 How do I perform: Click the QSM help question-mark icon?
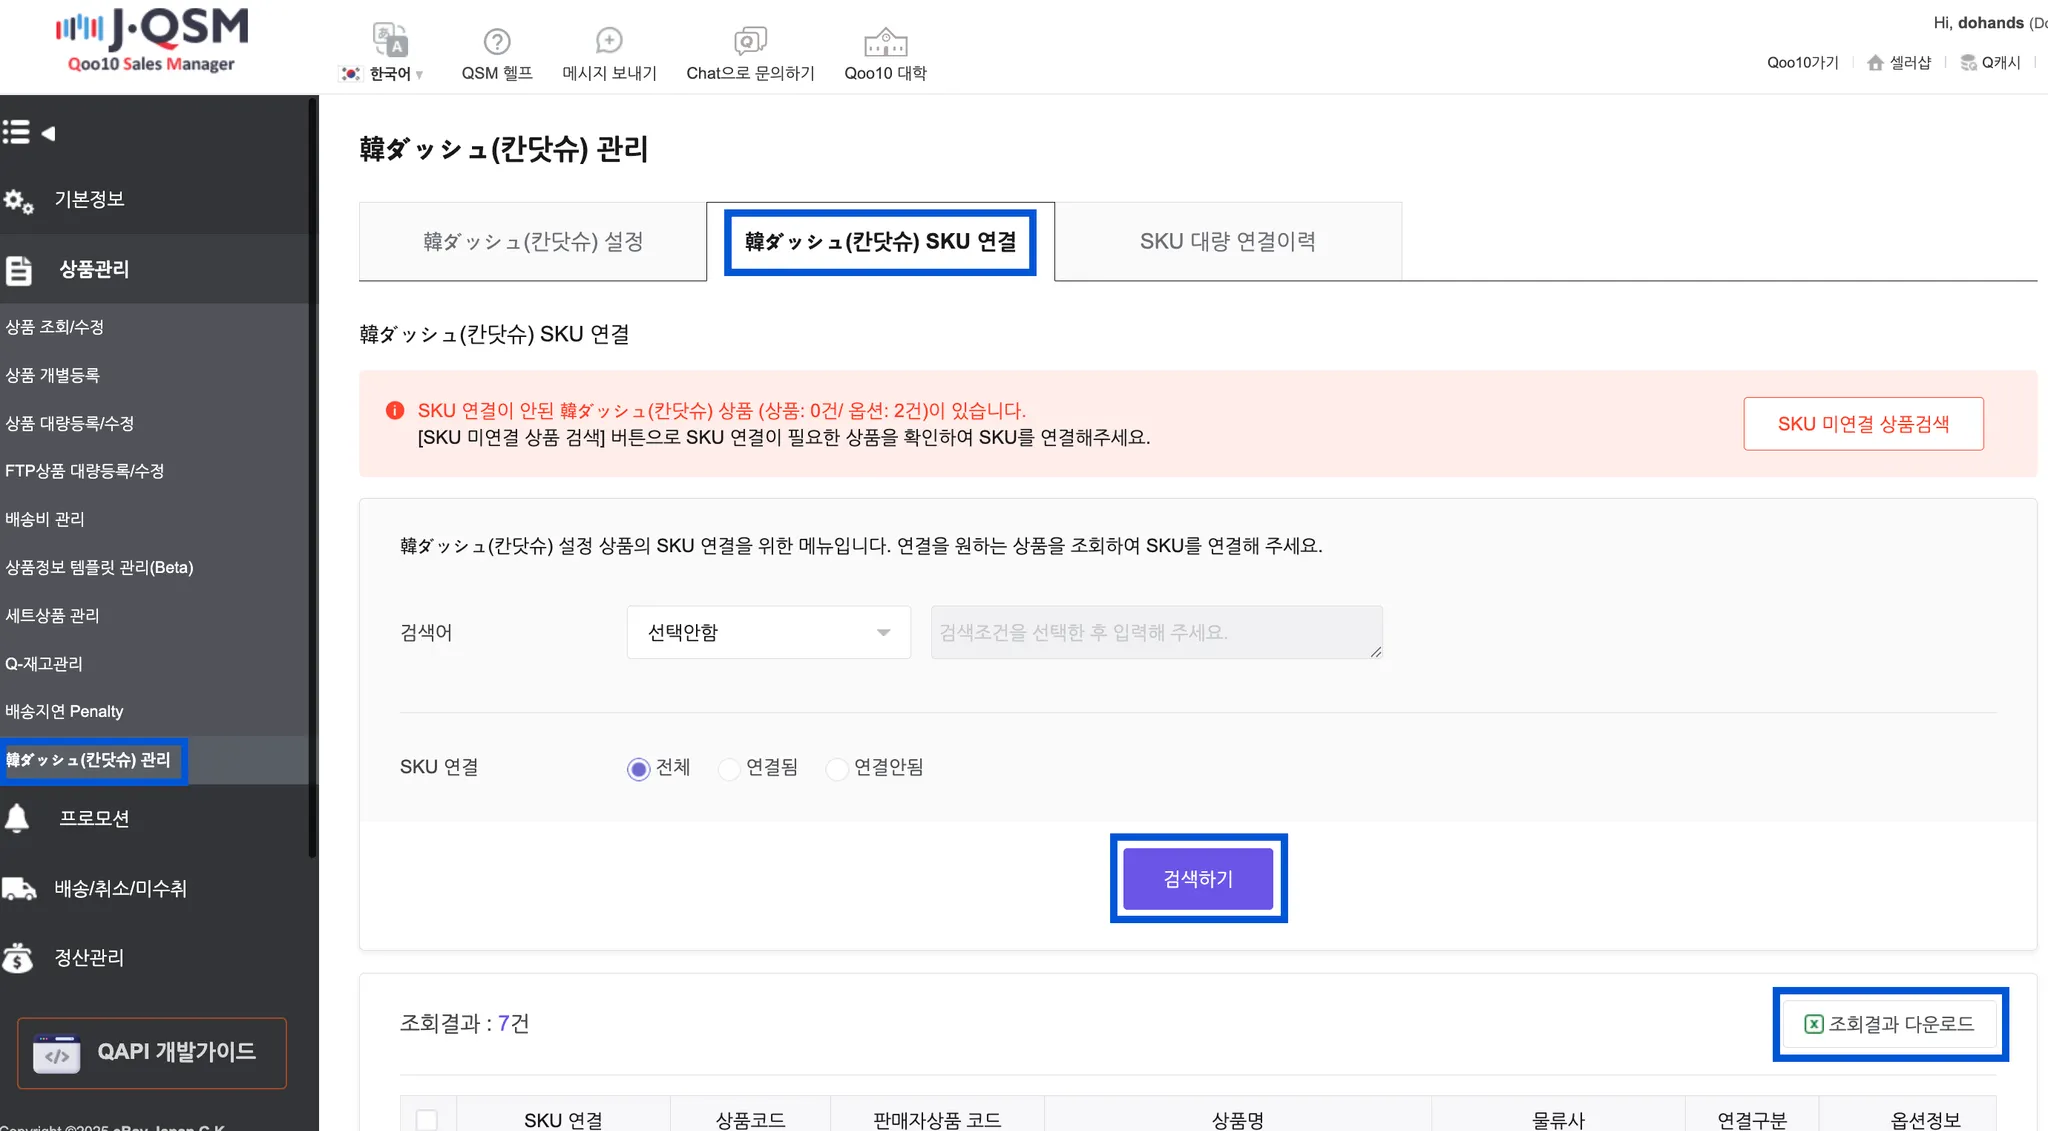point(497,42)
